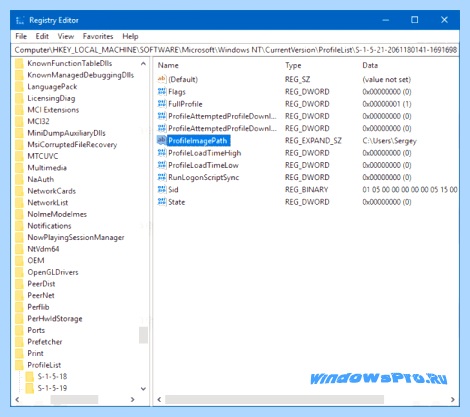This screenshot has height=417, width=470.
Task: Click the ProfileLoadTimeHigh value icon
Action: (x=162, y=153)
